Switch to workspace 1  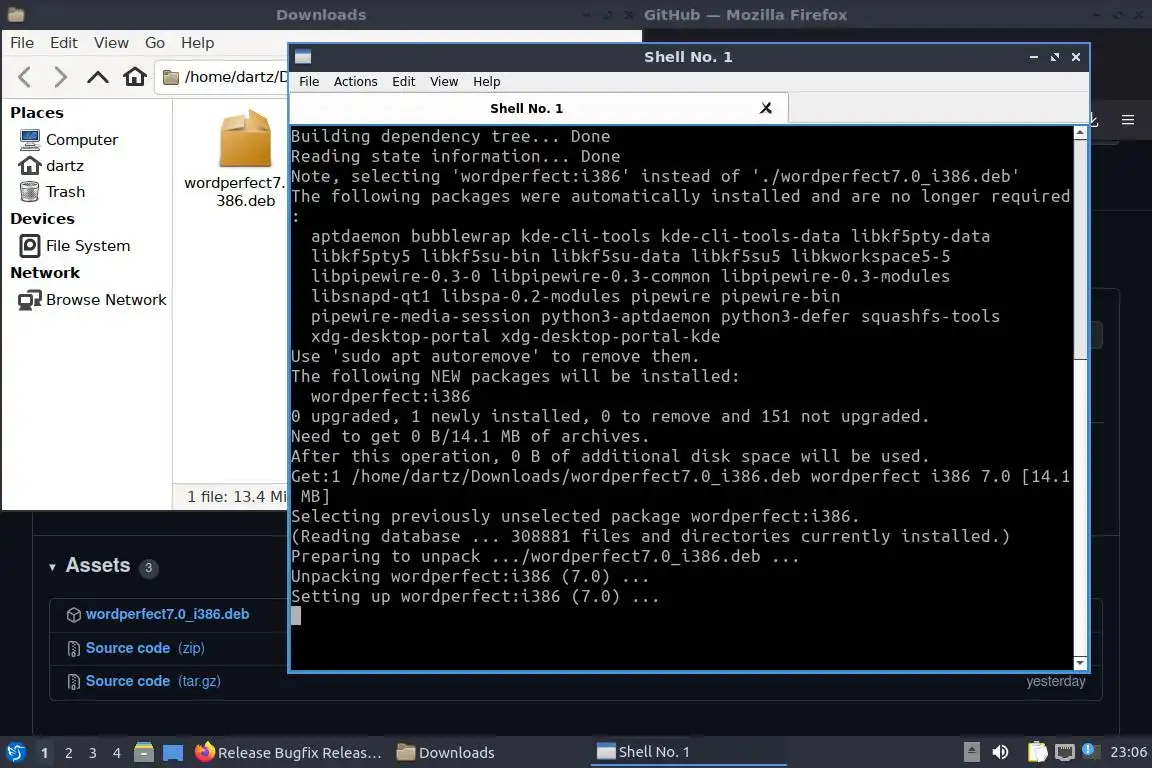point(45,753)
